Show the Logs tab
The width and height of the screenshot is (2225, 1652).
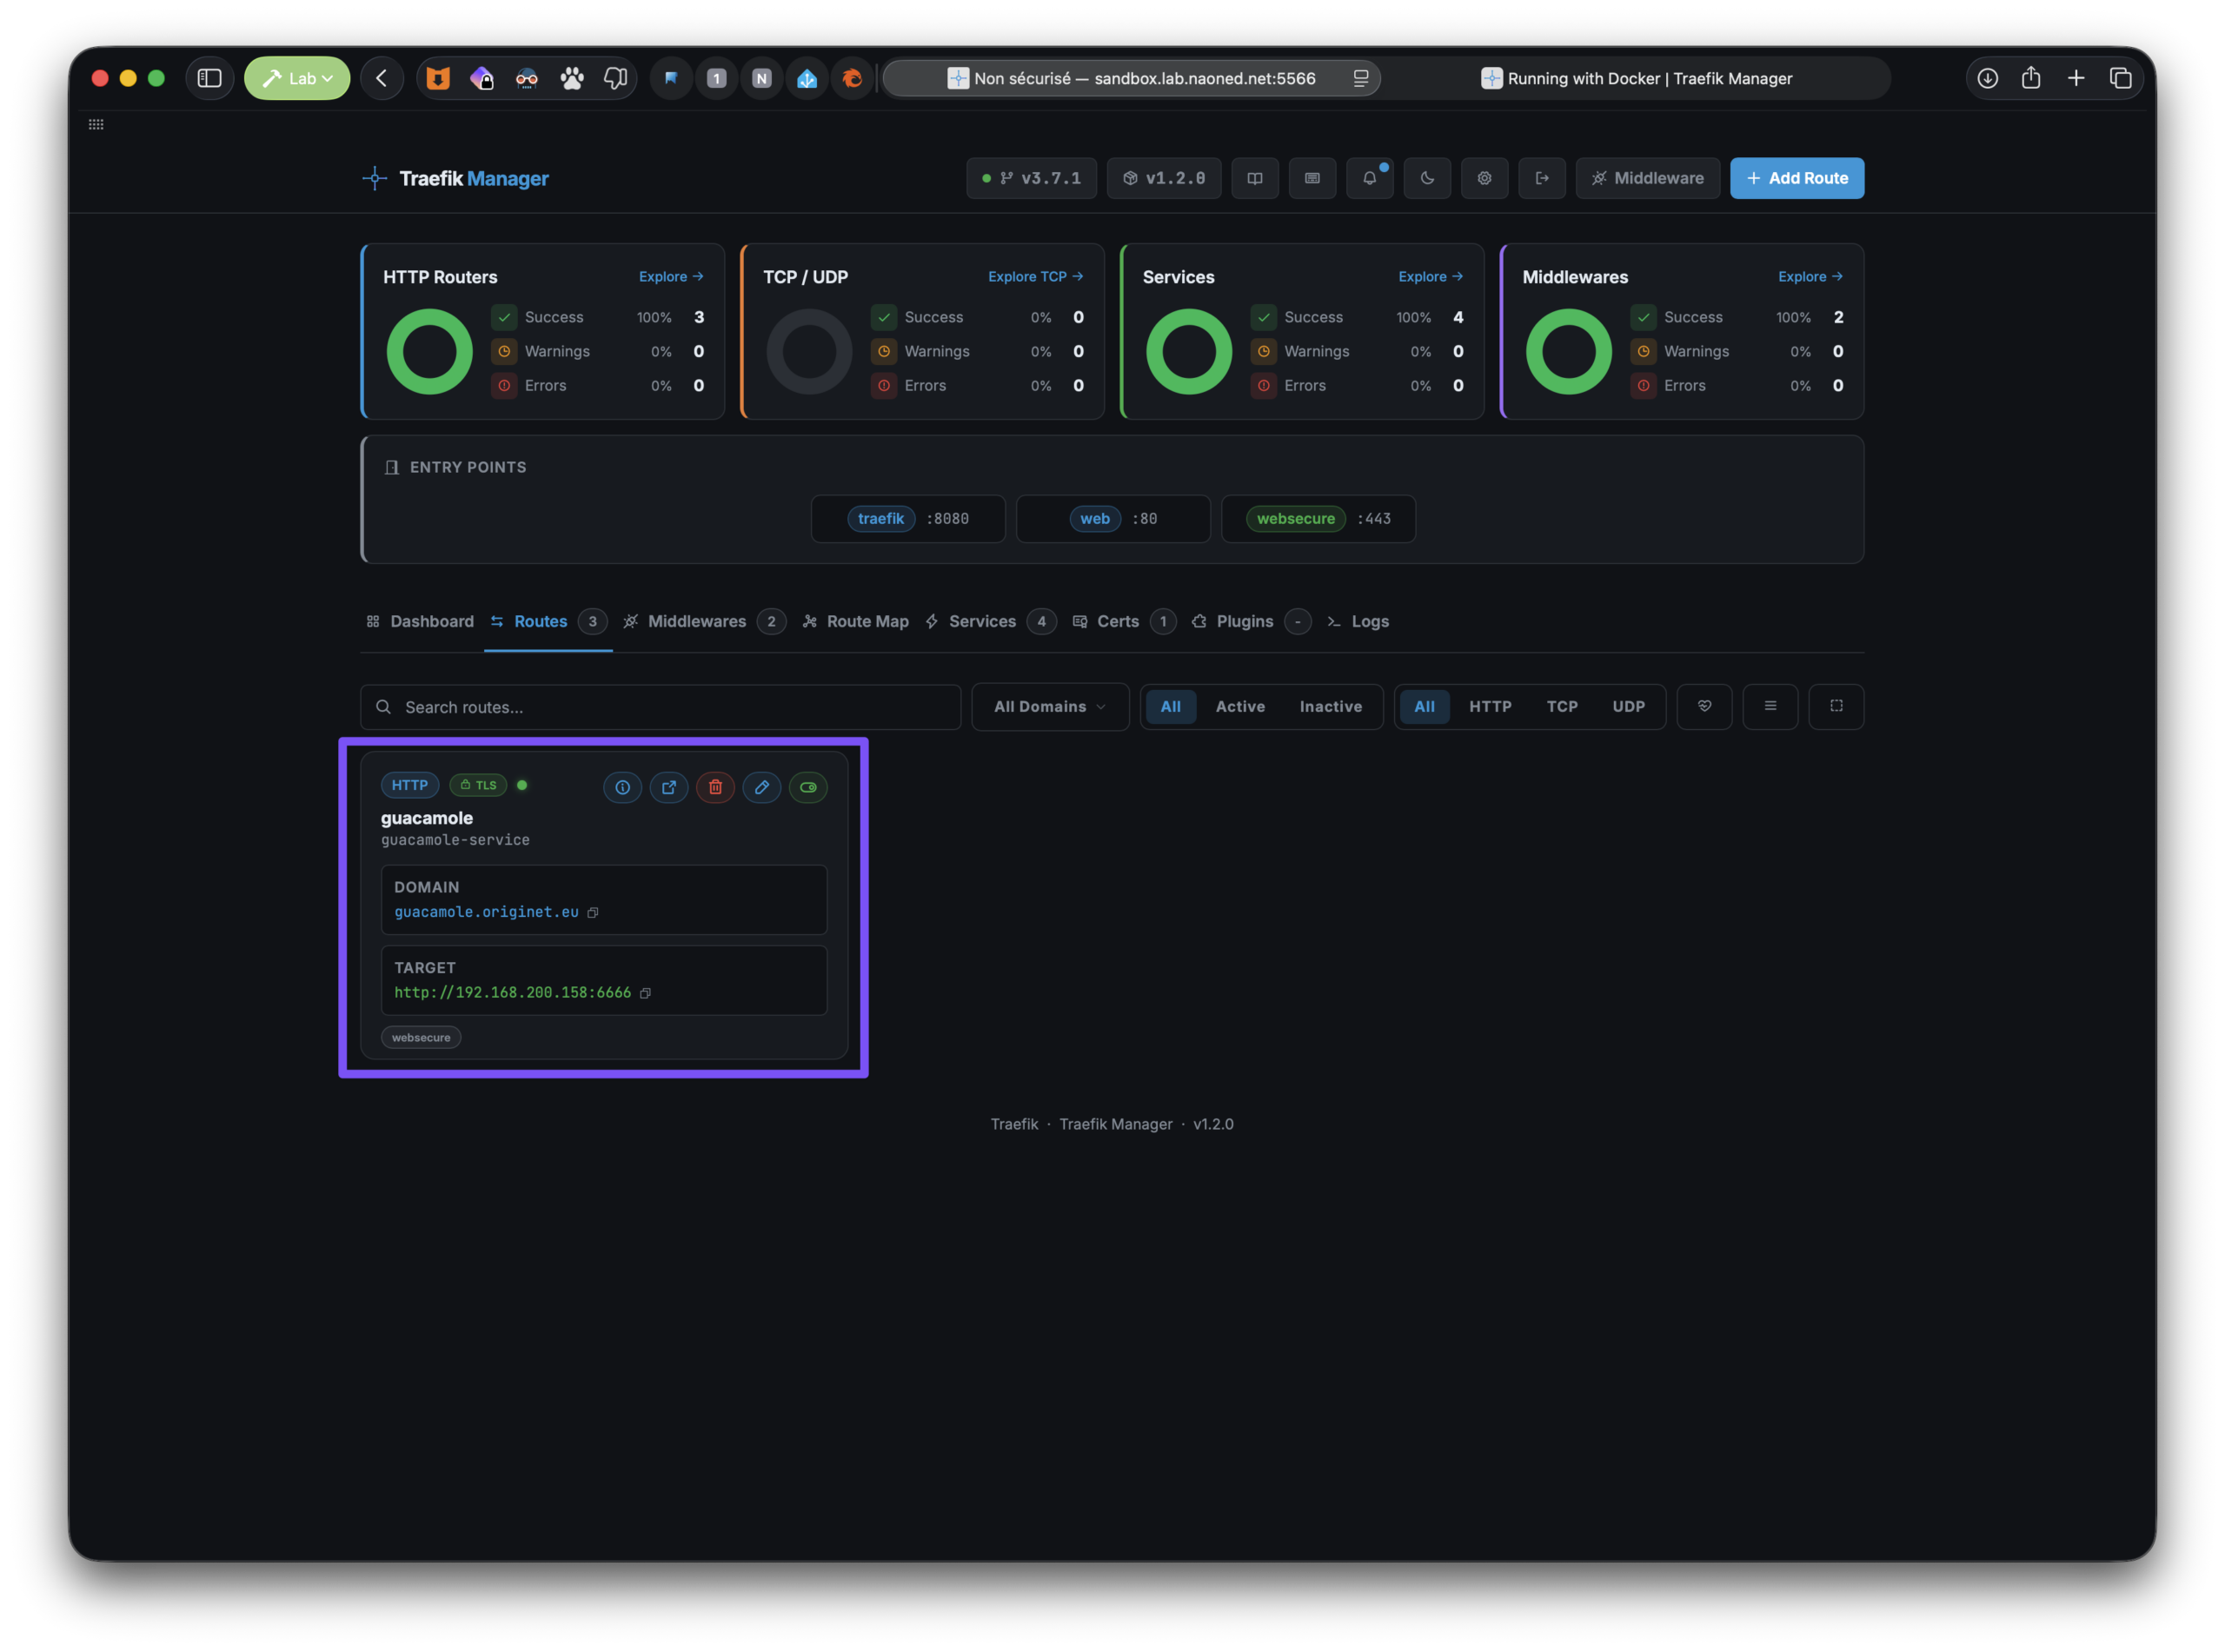click(1358, 622)
